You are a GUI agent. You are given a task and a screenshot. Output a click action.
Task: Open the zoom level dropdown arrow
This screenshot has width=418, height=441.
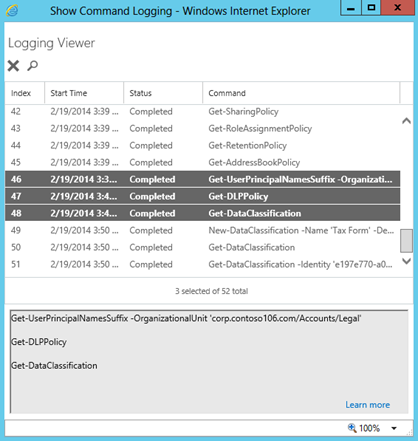394,428
